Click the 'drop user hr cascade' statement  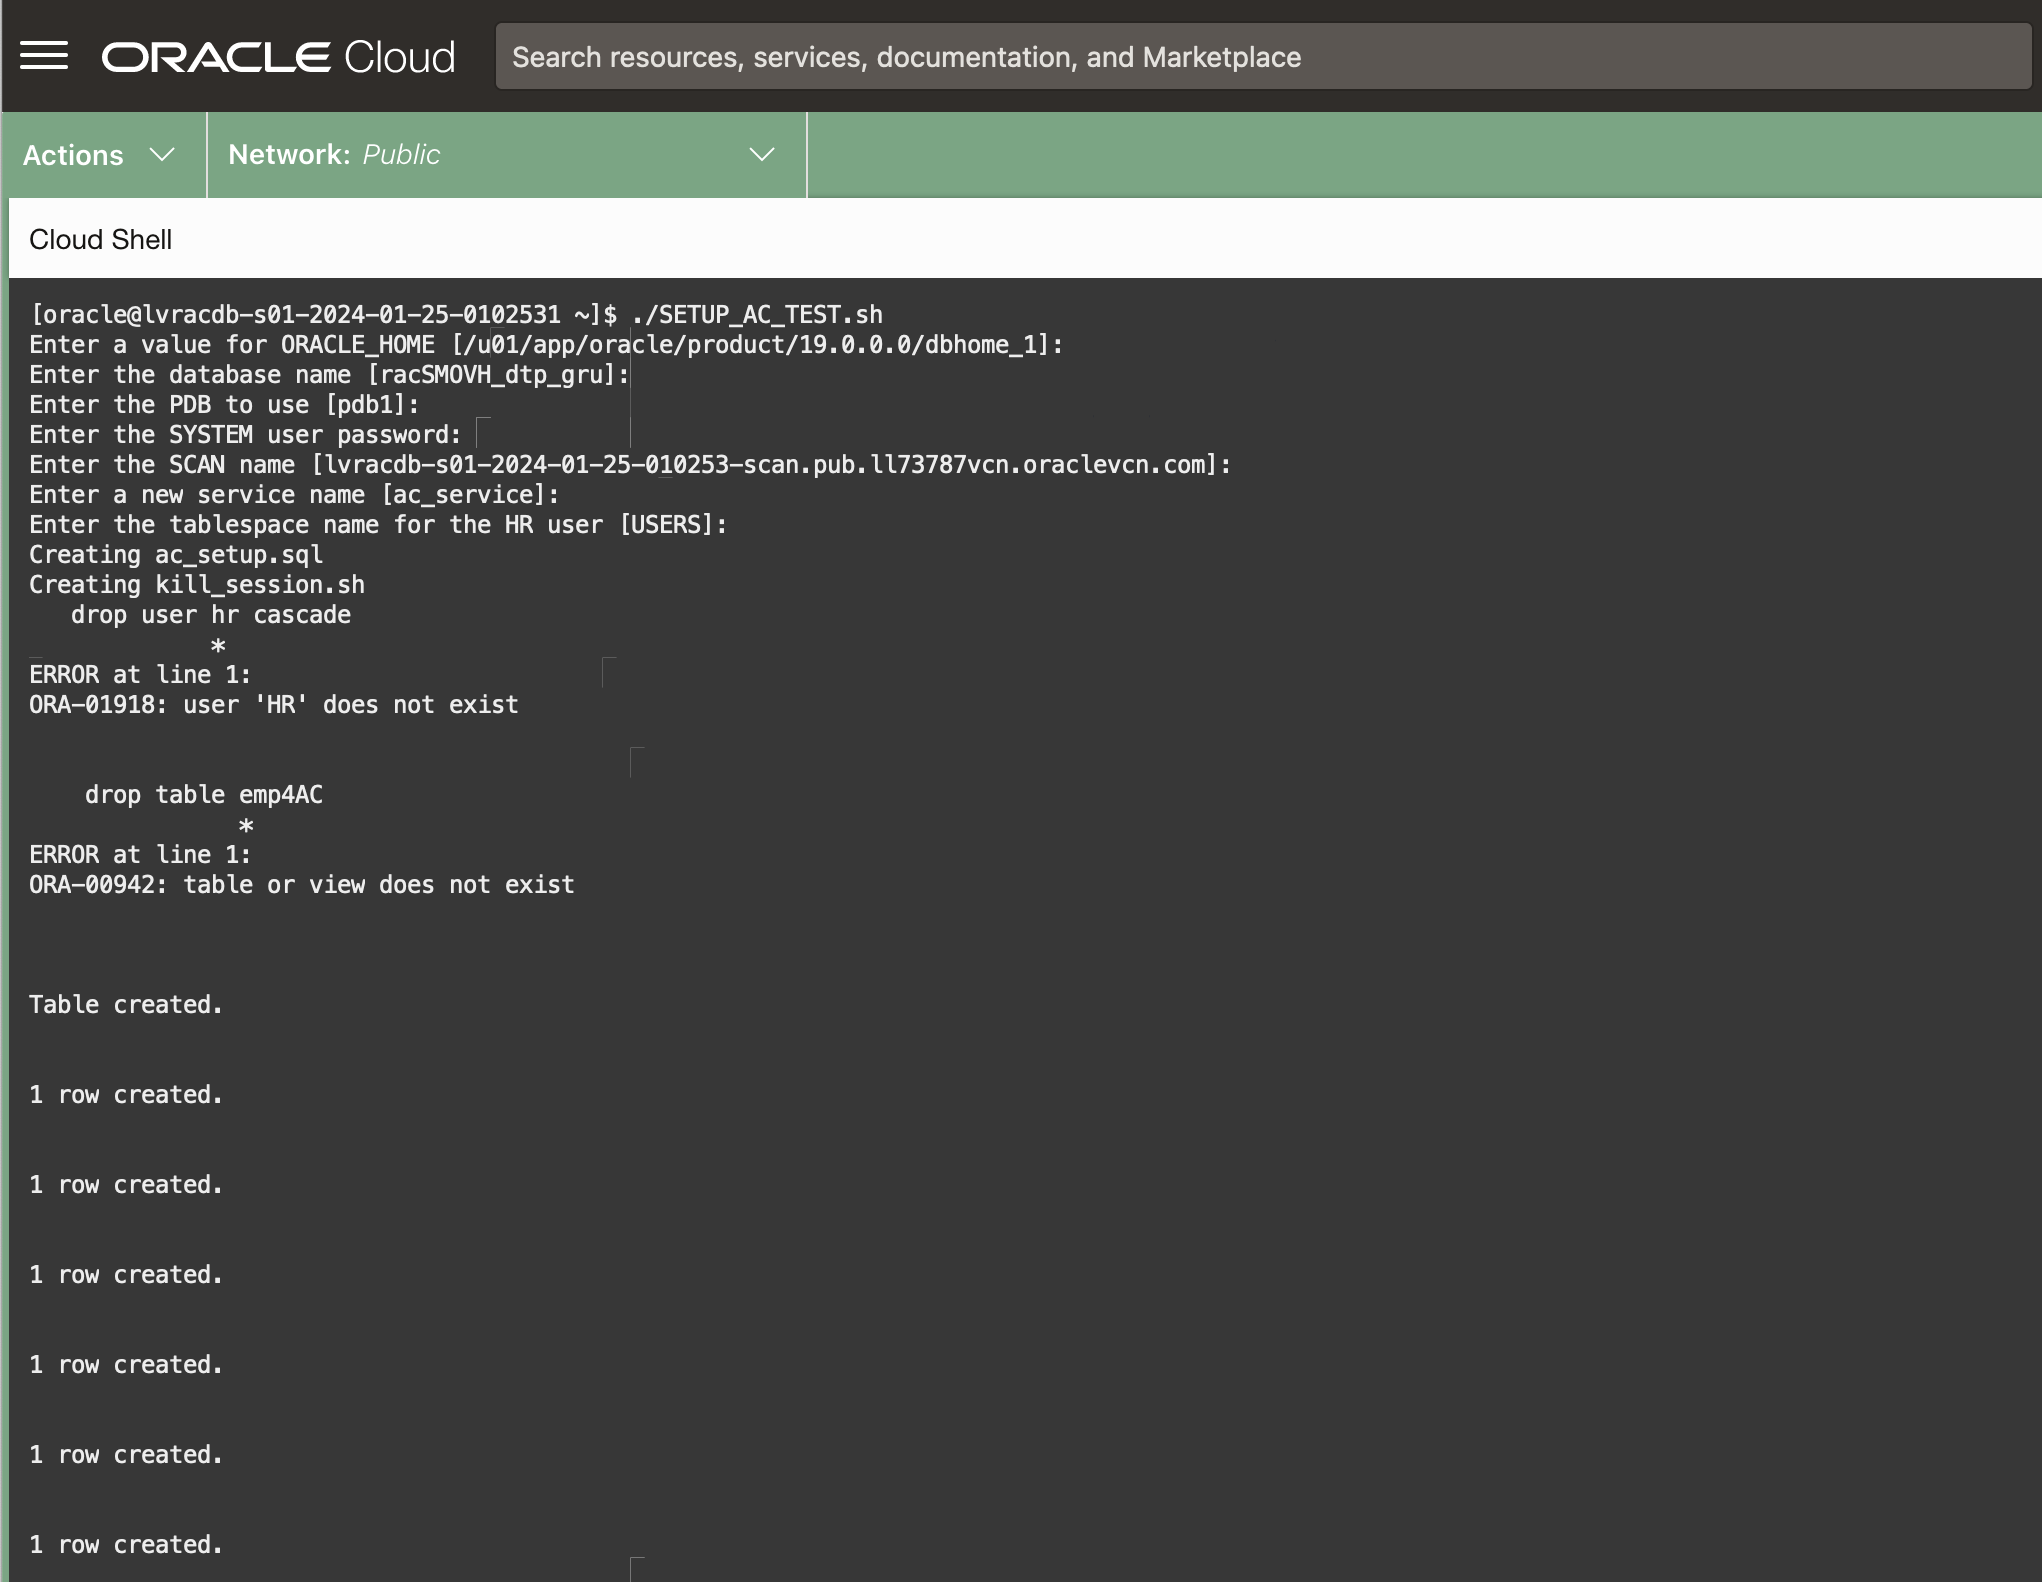click(210, 615)
